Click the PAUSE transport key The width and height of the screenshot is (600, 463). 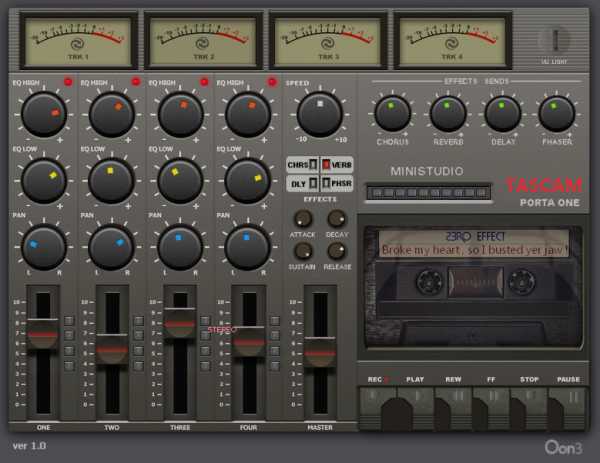coord(567,408)
